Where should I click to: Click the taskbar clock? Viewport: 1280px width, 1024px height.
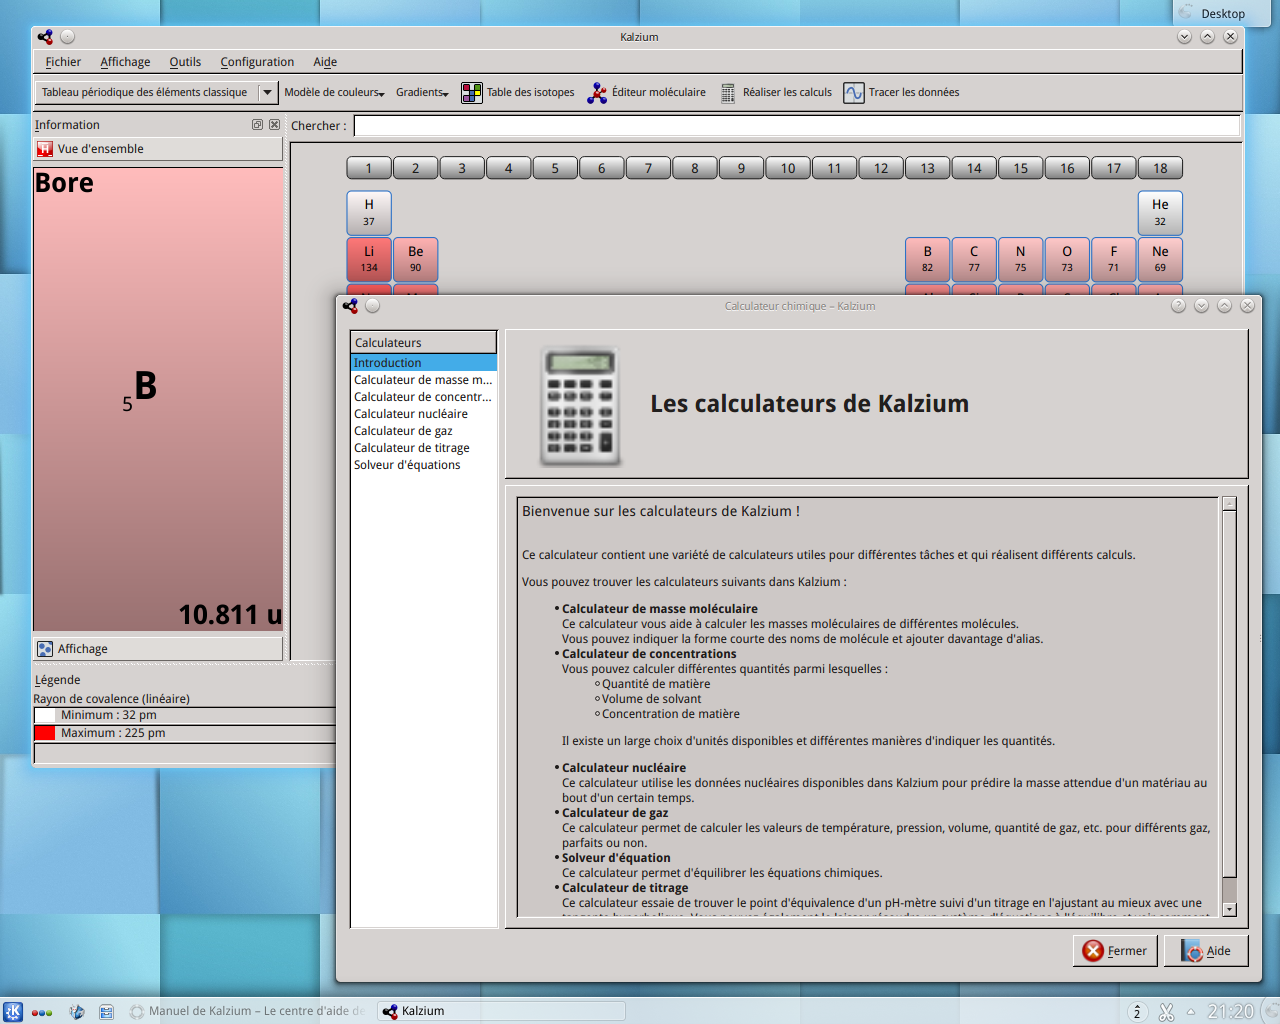click(1230, 1012)
